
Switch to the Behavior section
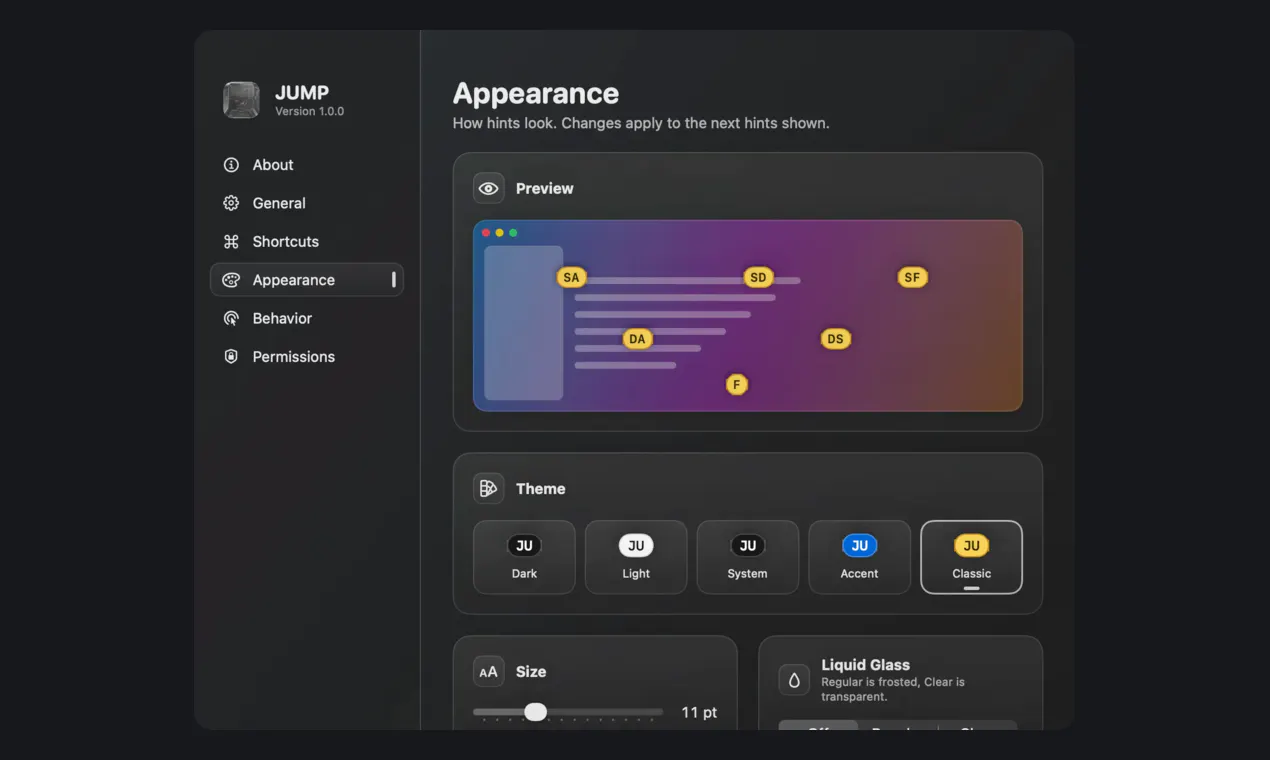[307, 318]
